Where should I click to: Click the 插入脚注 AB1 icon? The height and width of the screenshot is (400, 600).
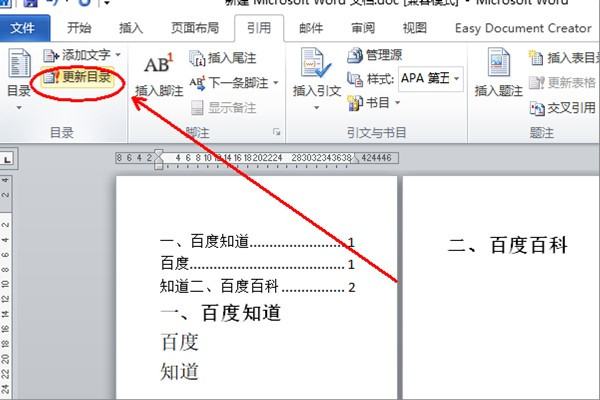[158, 64]
